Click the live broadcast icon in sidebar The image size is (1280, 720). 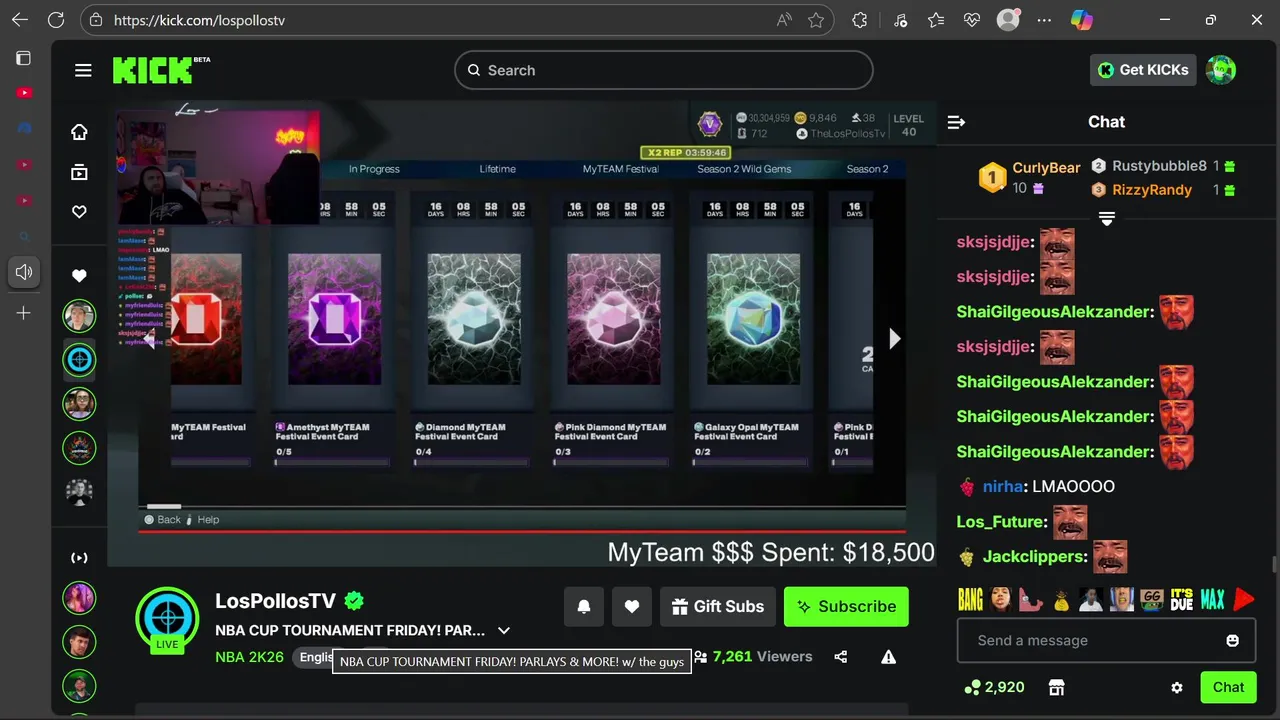click(79, 558)
